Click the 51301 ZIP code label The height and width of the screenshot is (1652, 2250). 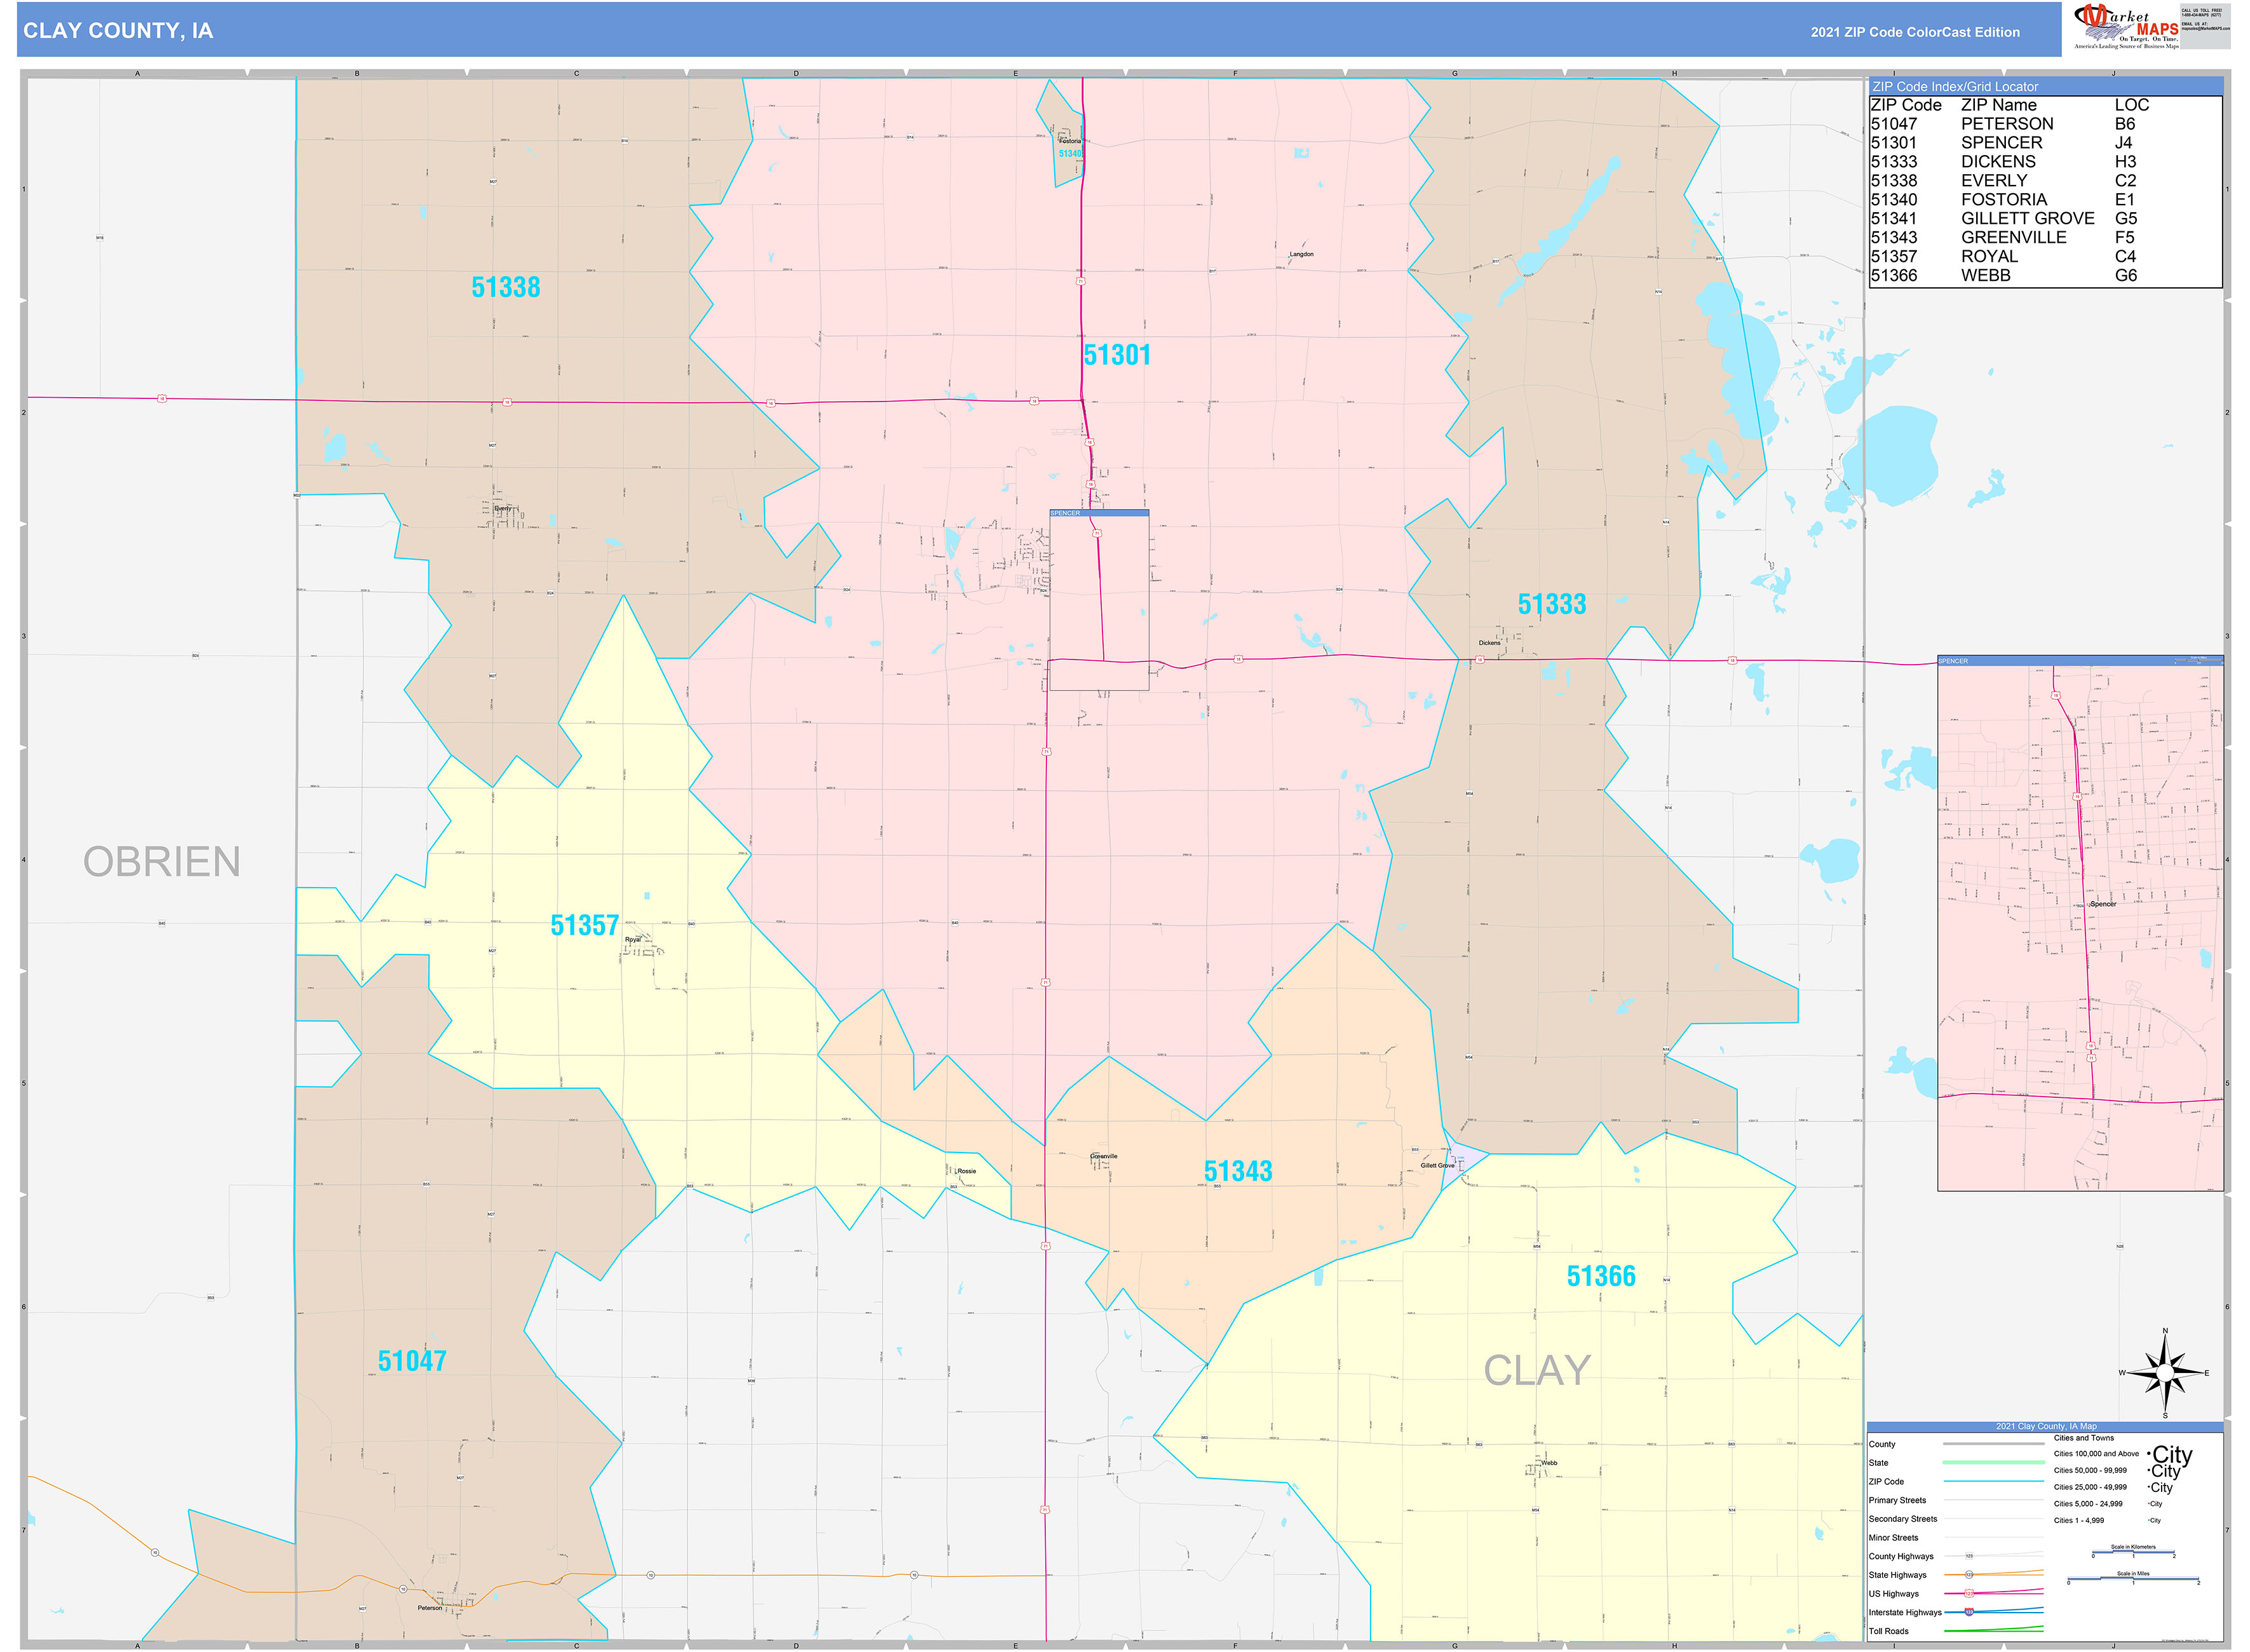coord(1117,355)
